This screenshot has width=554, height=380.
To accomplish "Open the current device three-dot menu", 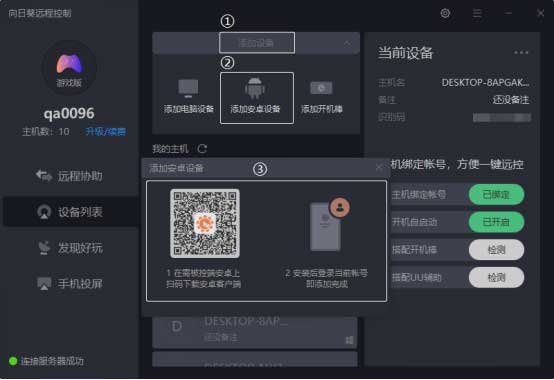I will pos(521,53).
